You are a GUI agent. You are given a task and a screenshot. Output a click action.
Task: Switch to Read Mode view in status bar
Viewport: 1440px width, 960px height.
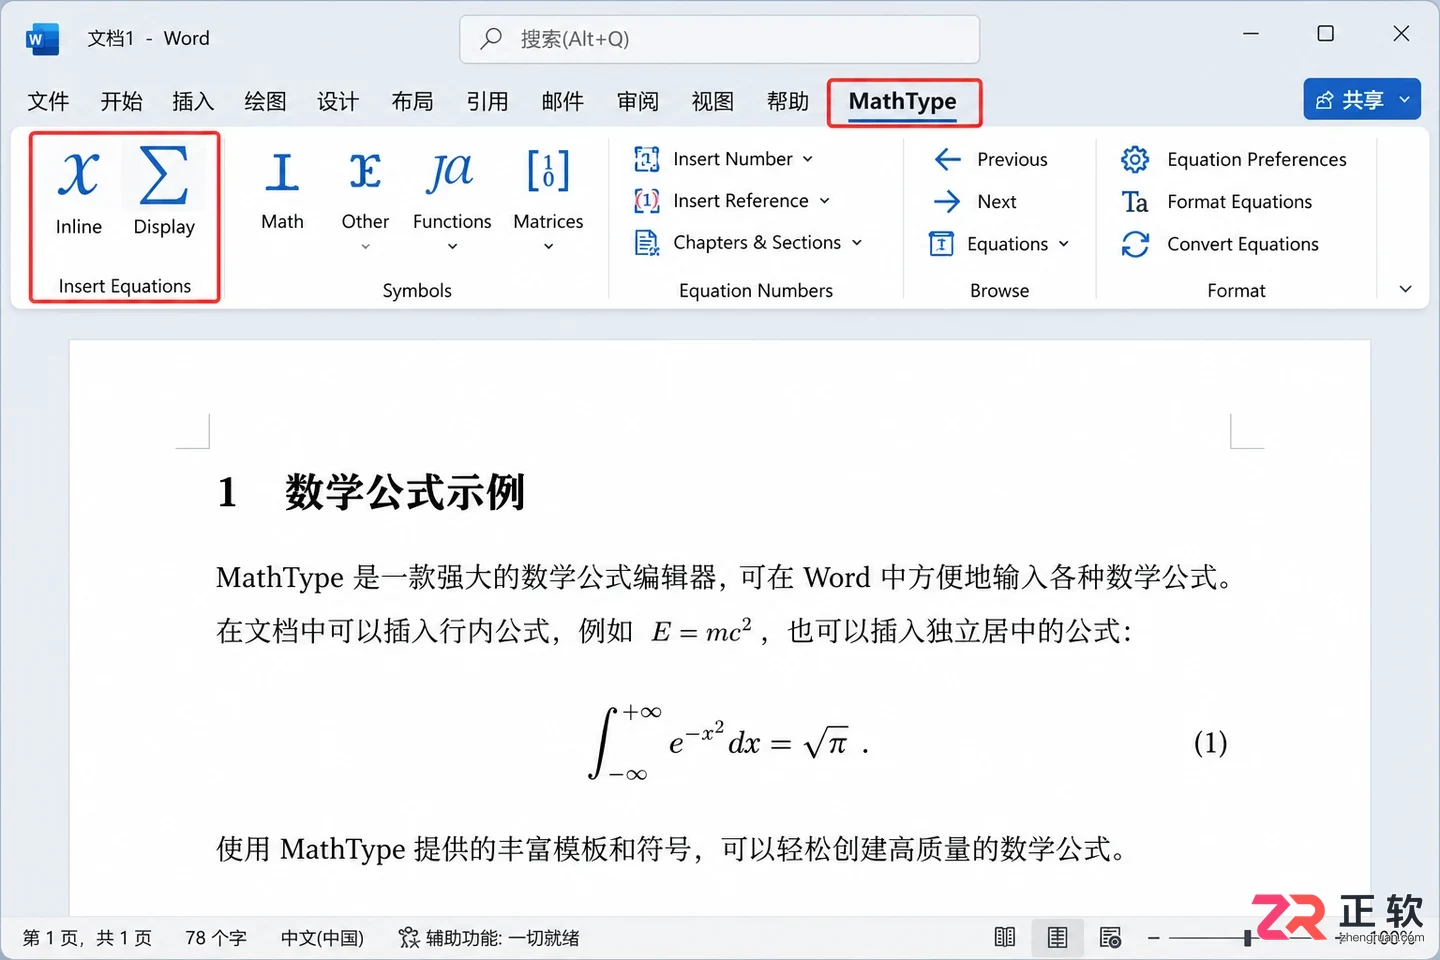click(x=1005, y=937)
